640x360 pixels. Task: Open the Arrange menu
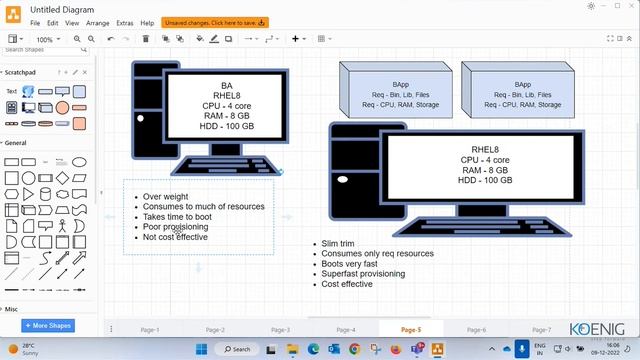coord(98,23)
